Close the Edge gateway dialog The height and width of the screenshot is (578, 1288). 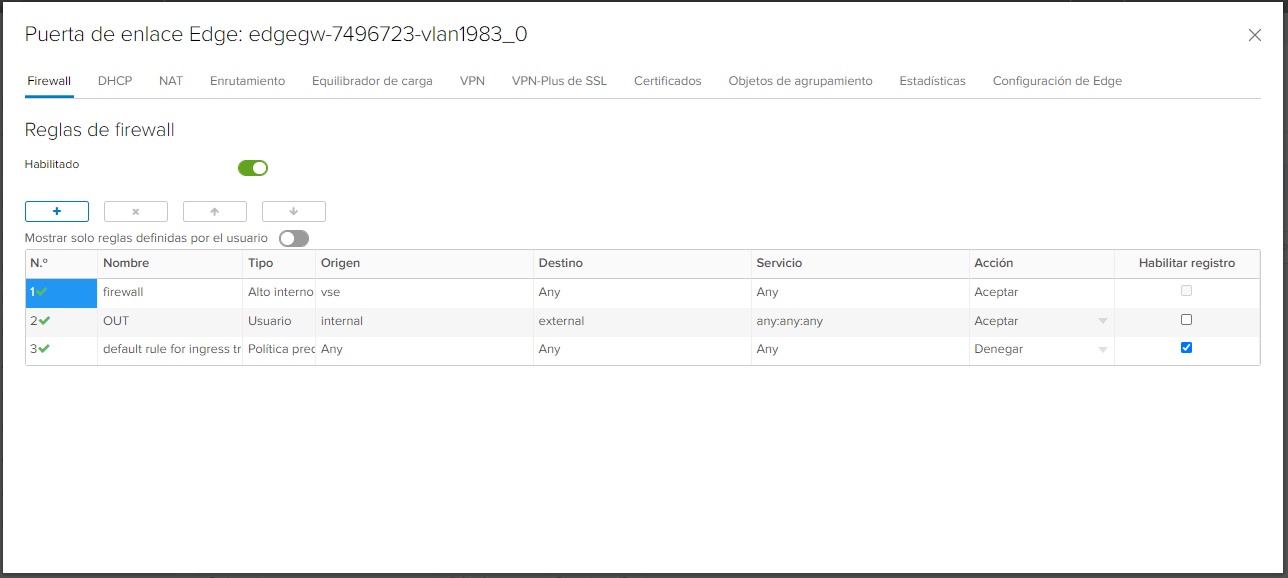pyautogui.click(x=1255, y=35)
